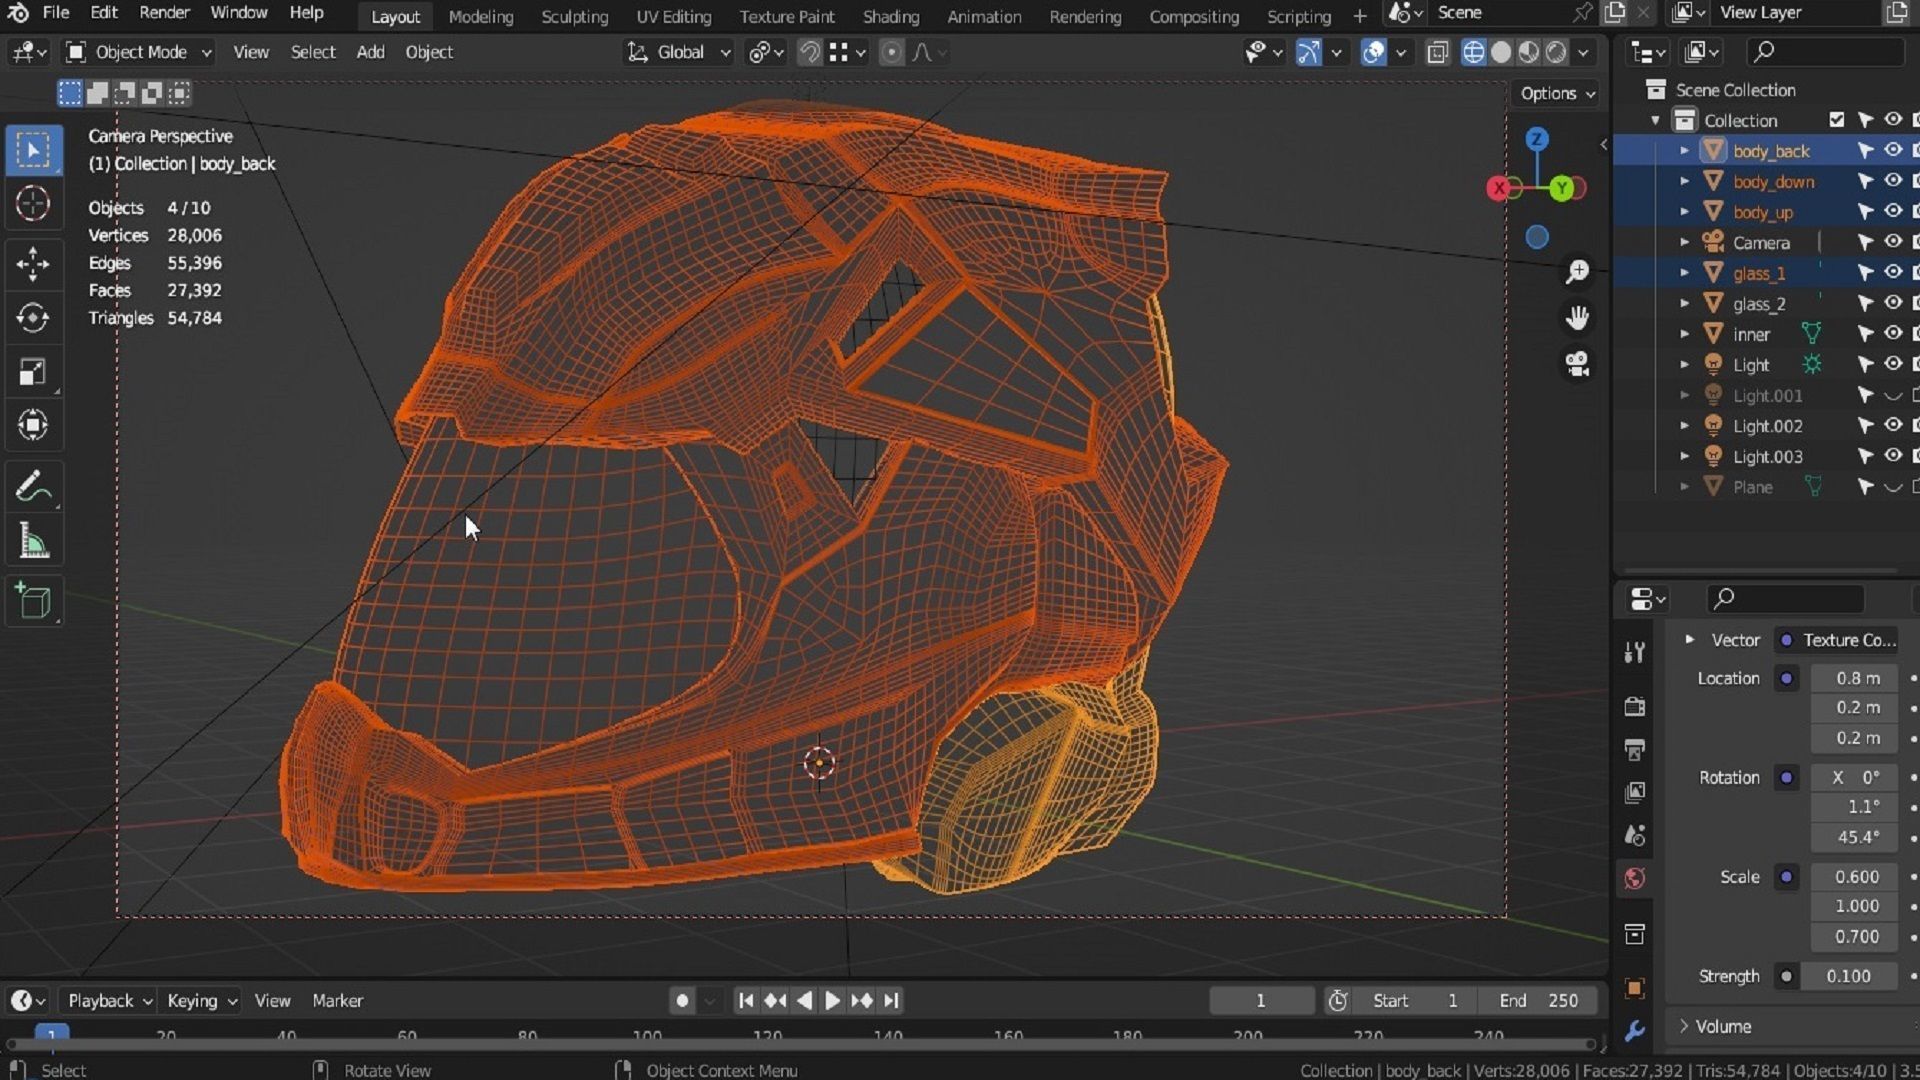Click the zoom view magnifier icon
This screenshot has width=1920, height=1080.
pos(1577,272)
